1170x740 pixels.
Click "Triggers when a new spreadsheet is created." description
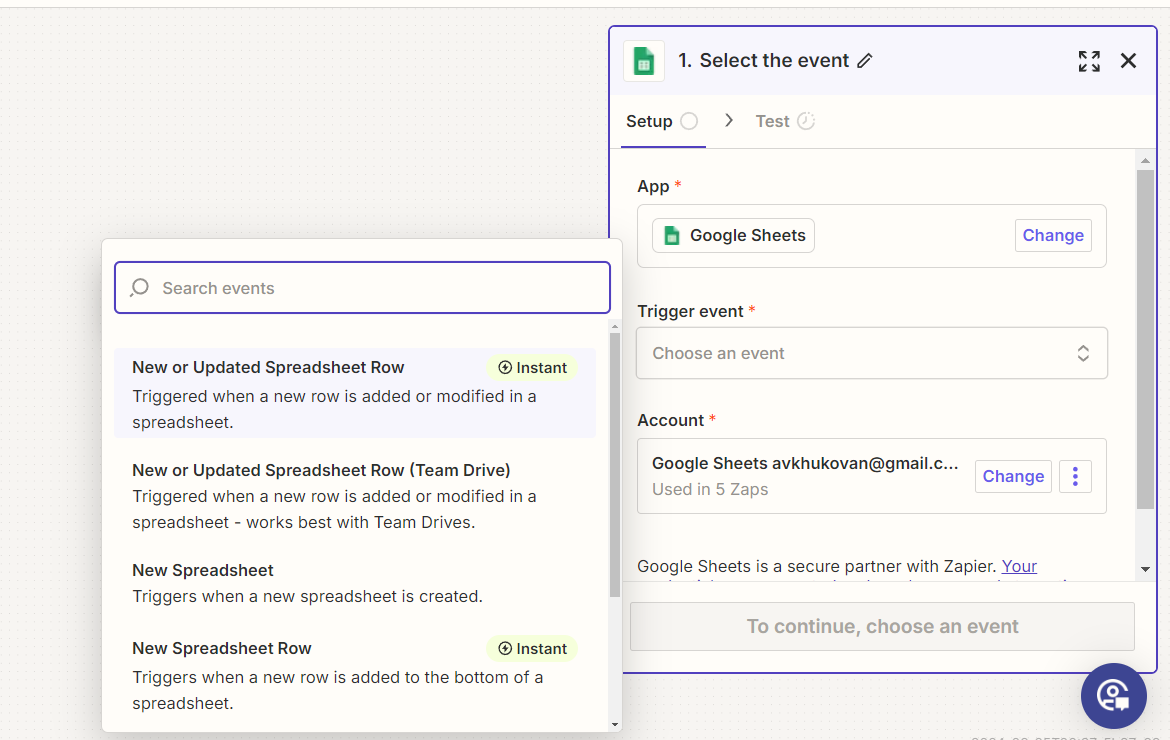click(307, 597)
